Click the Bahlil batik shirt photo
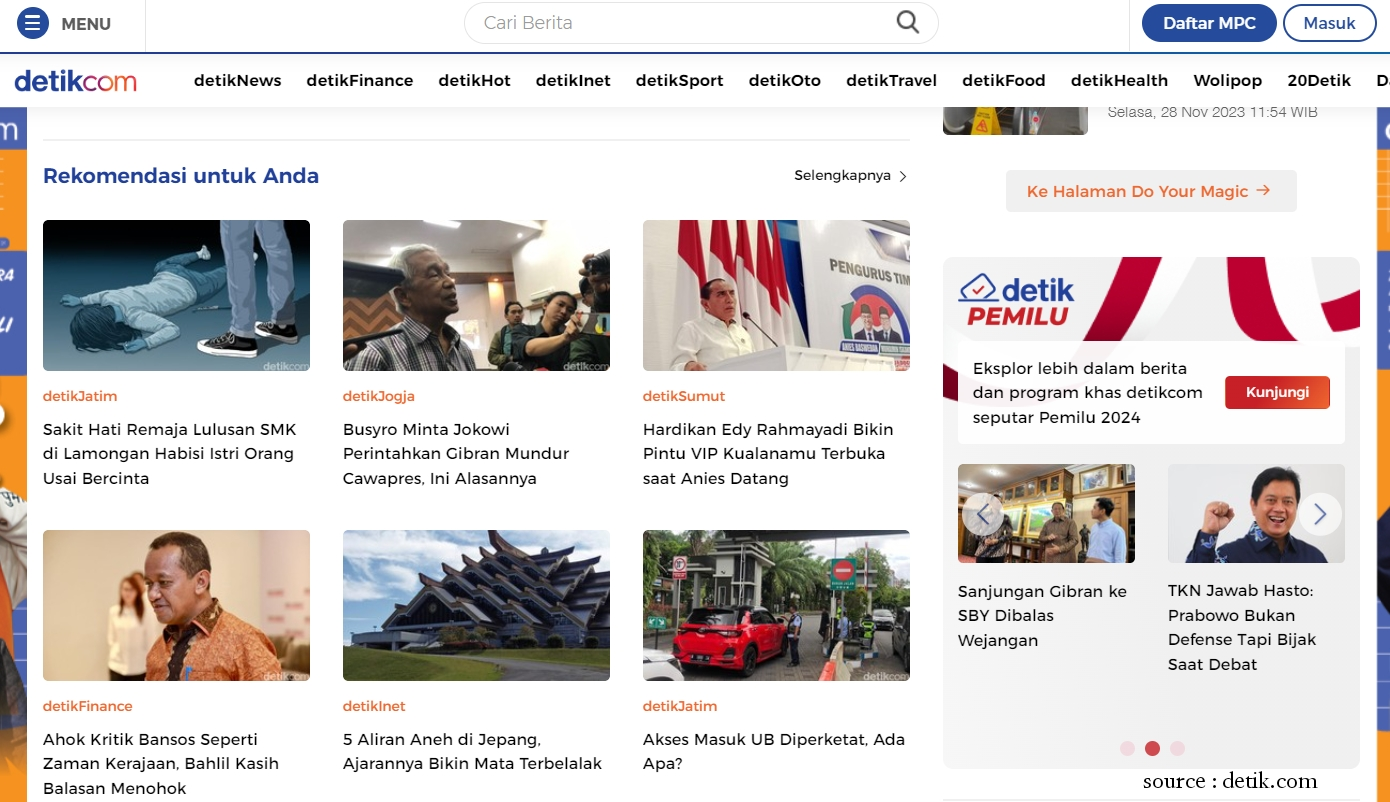The width and height of the screenshot is (1390, 802). point(176,605)
